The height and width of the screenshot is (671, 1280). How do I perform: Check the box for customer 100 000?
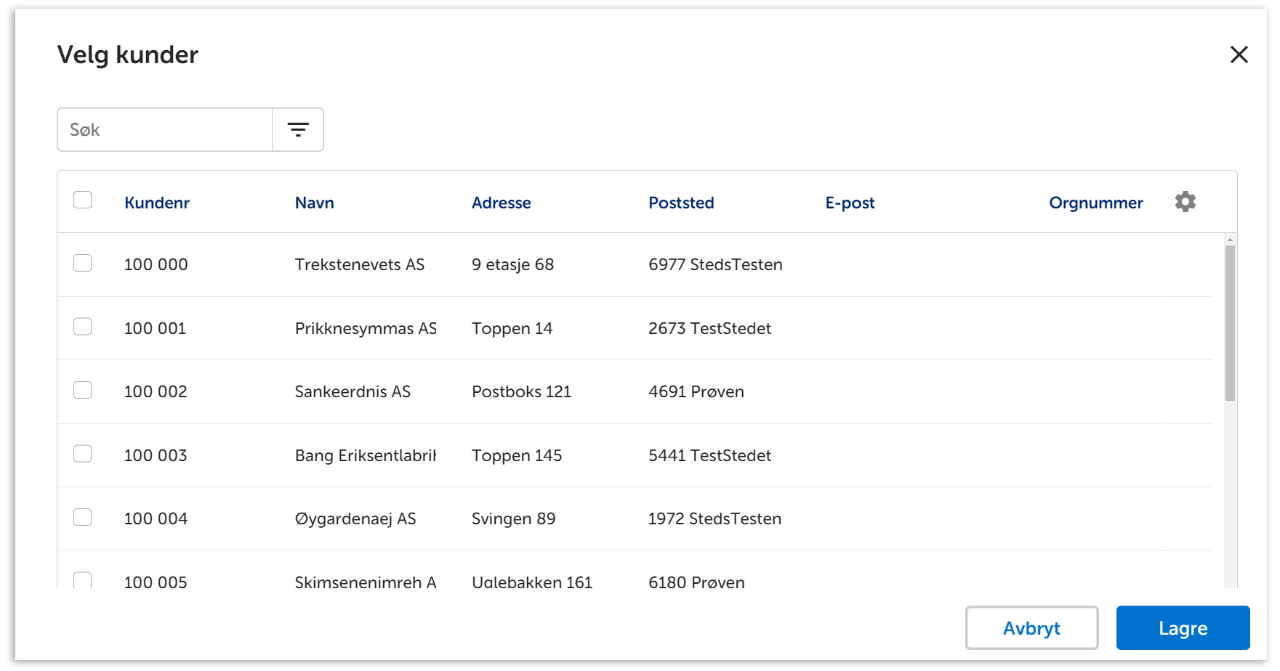click(x=83, y=263)
